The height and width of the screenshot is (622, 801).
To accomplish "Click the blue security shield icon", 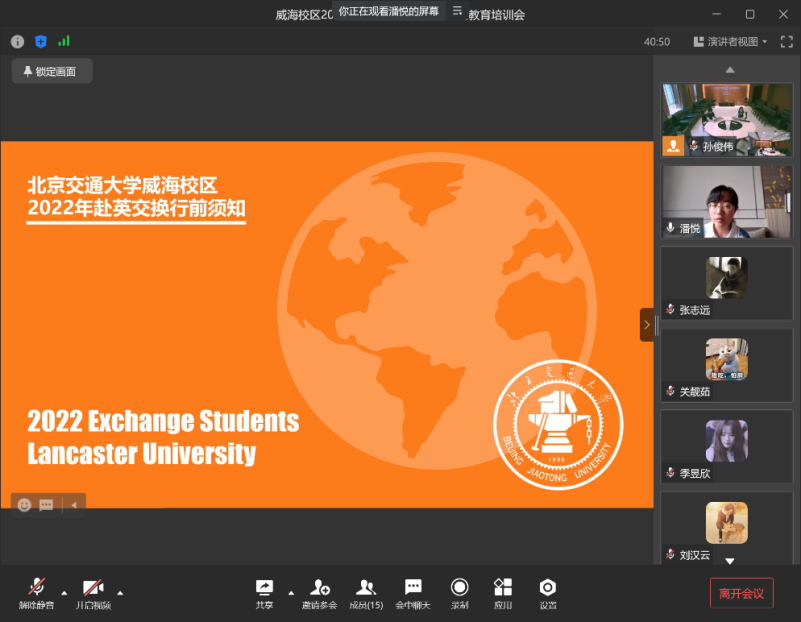I will [x=41, y=41].
